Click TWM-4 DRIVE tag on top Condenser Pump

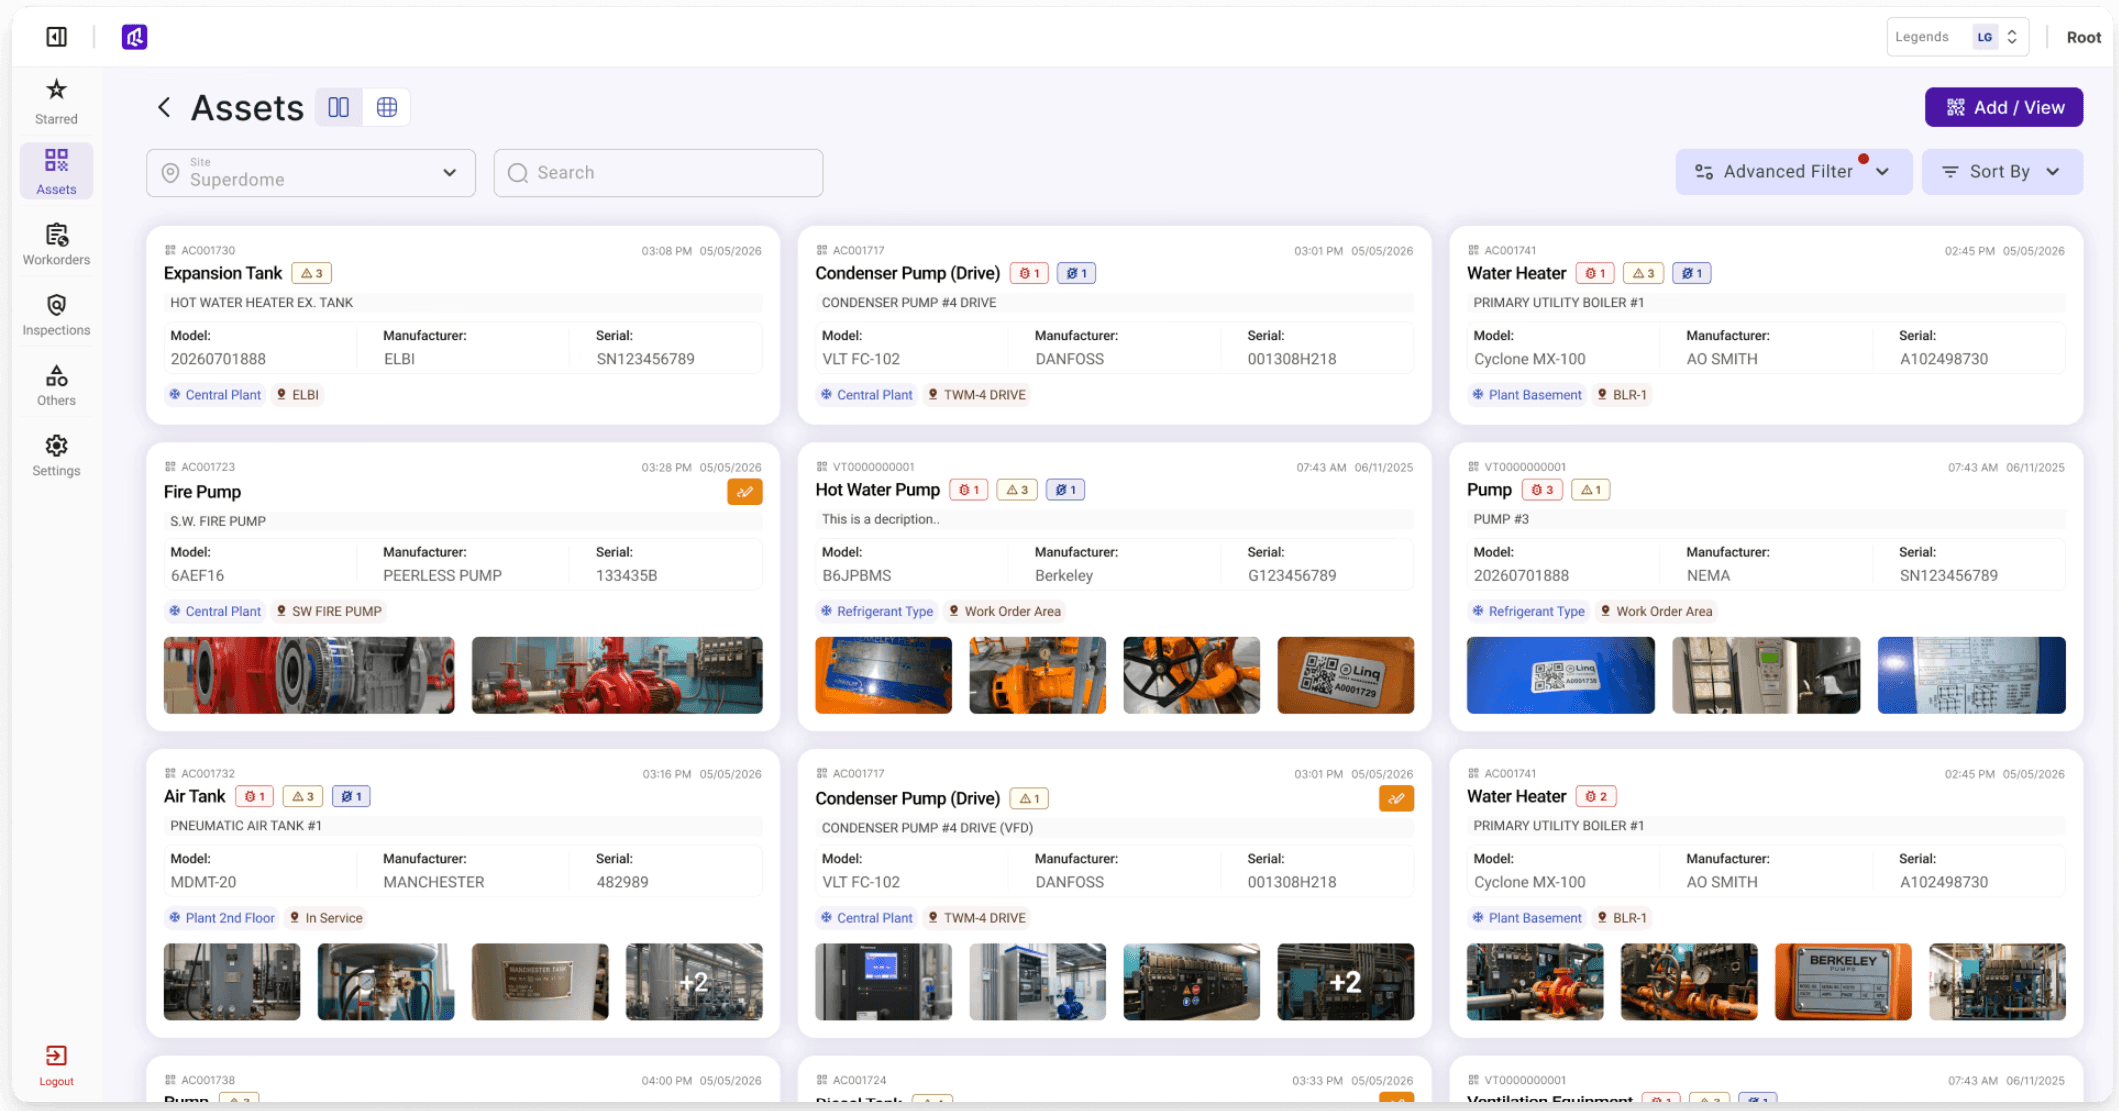[977, 395]
